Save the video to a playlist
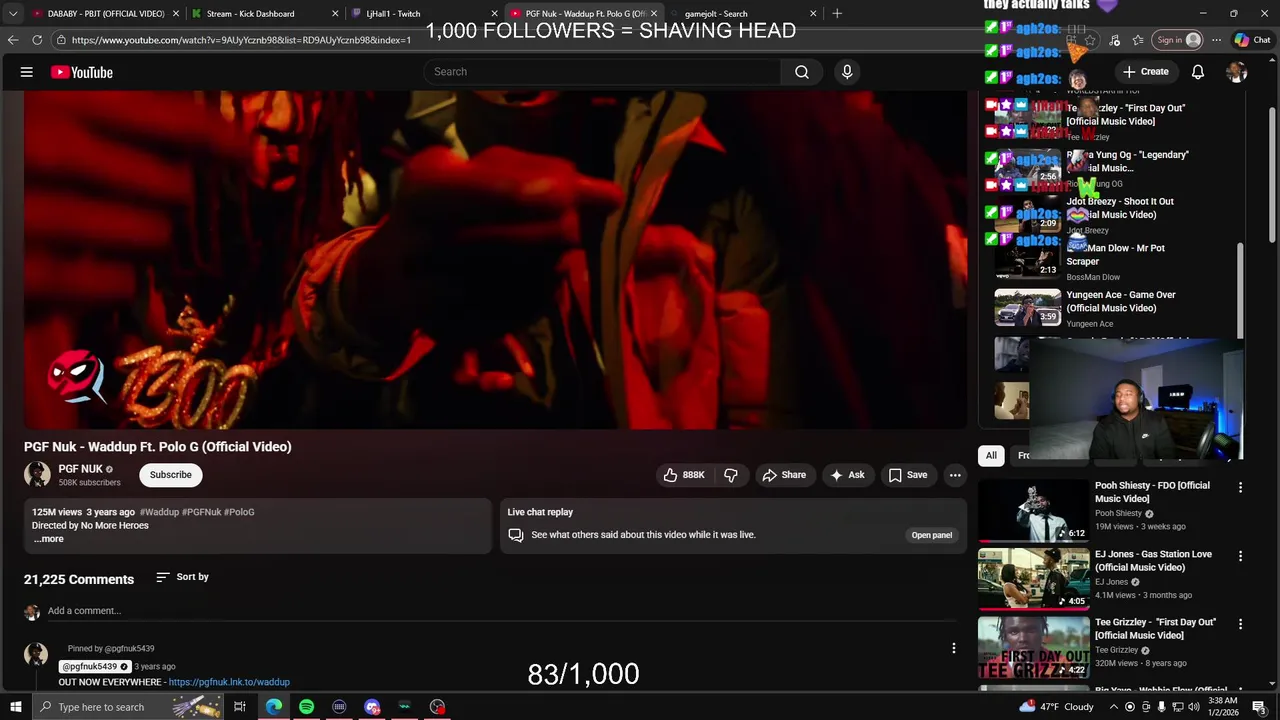 907,475
